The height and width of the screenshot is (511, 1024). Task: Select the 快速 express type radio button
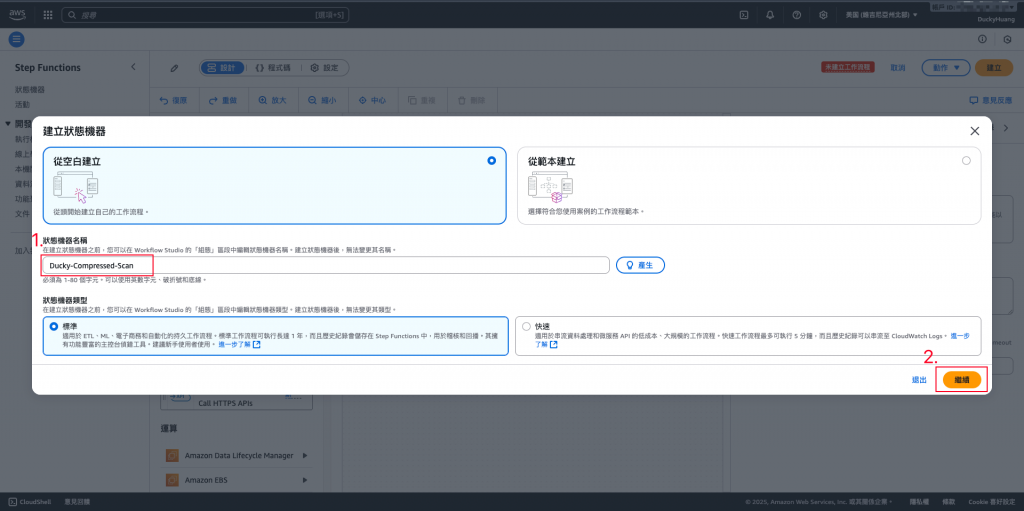526,325
